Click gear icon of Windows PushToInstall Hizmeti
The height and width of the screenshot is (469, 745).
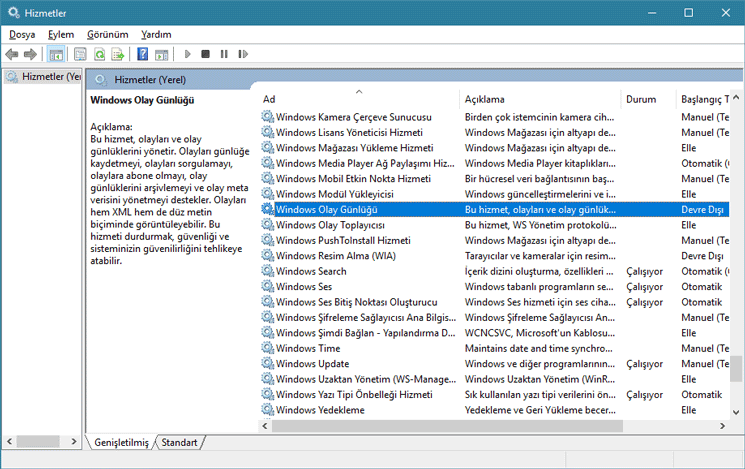click(x=267, y=240)
